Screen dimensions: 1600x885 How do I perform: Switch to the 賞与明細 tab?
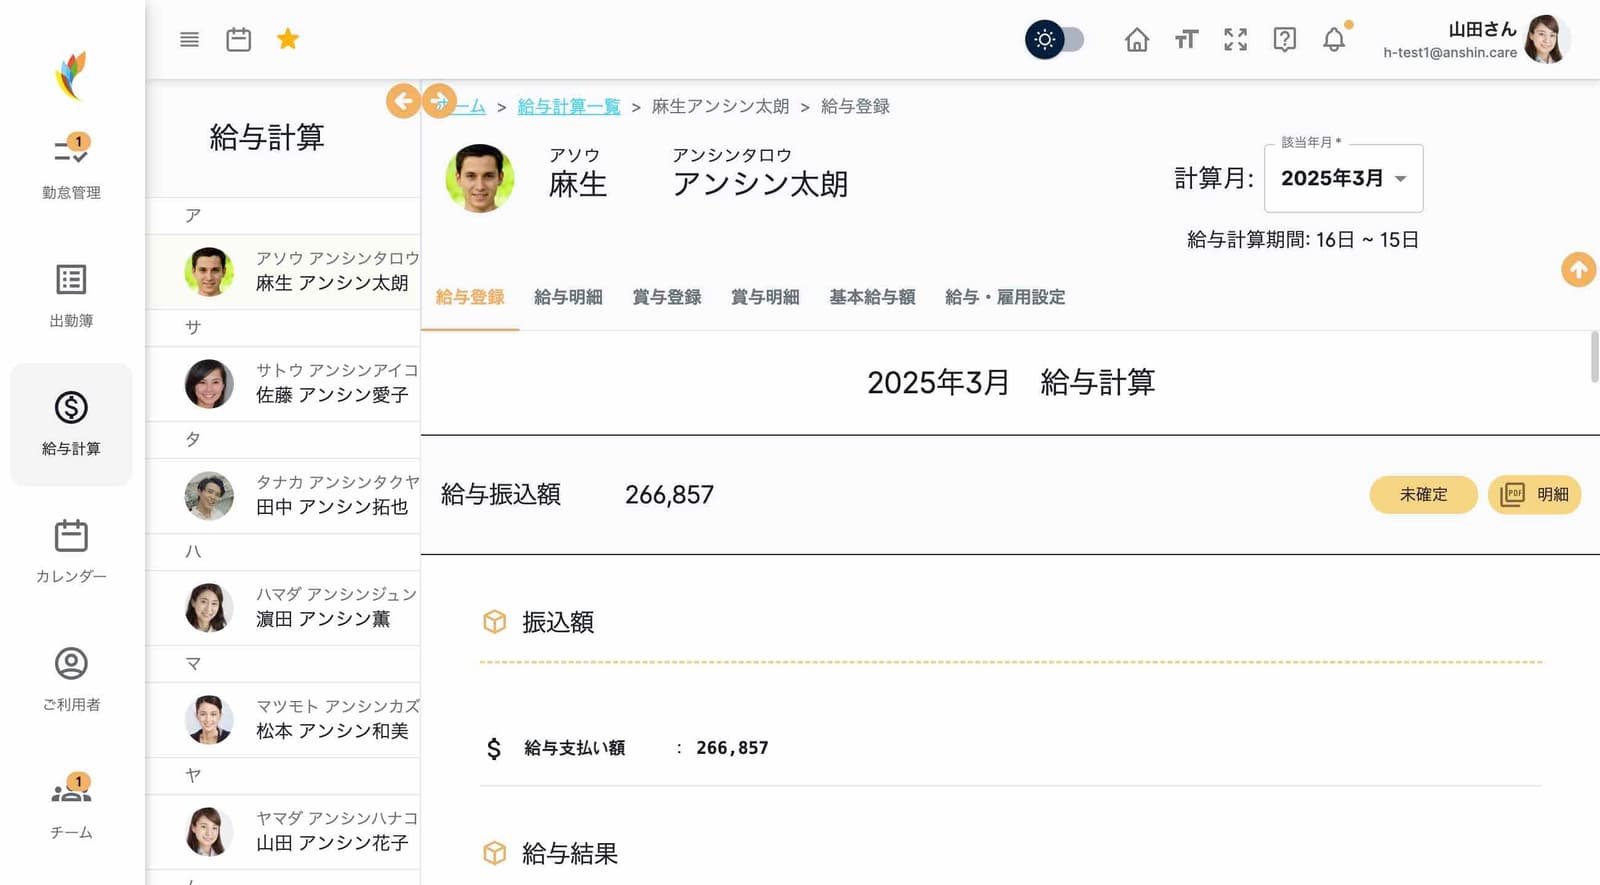[x=765, y=297]
